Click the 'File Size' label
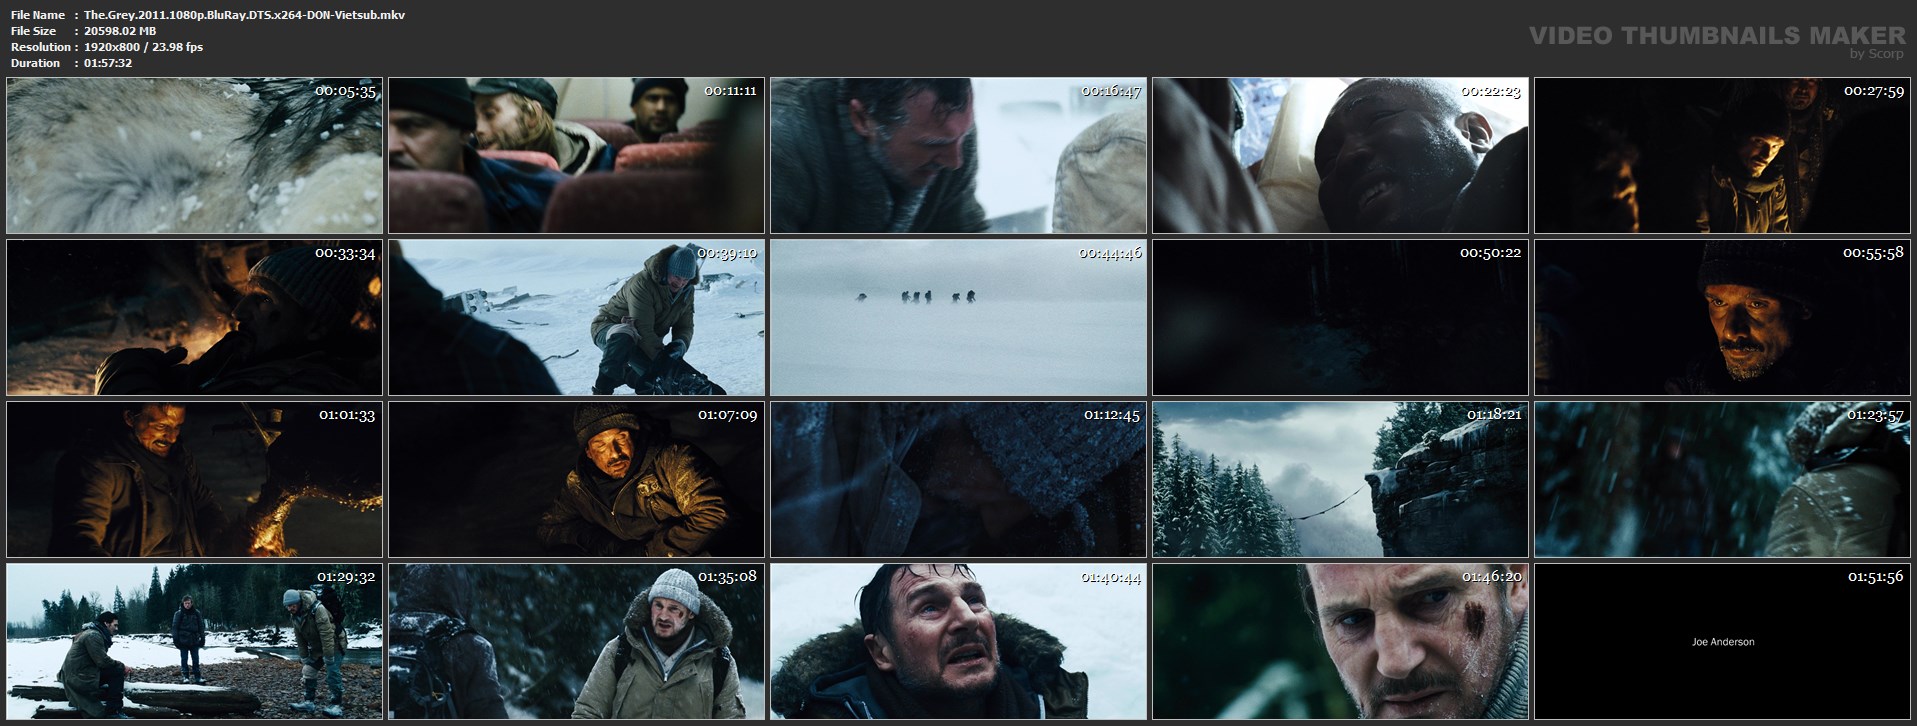Viewport: 1917px width, 726px height. [x=34, y=31]
